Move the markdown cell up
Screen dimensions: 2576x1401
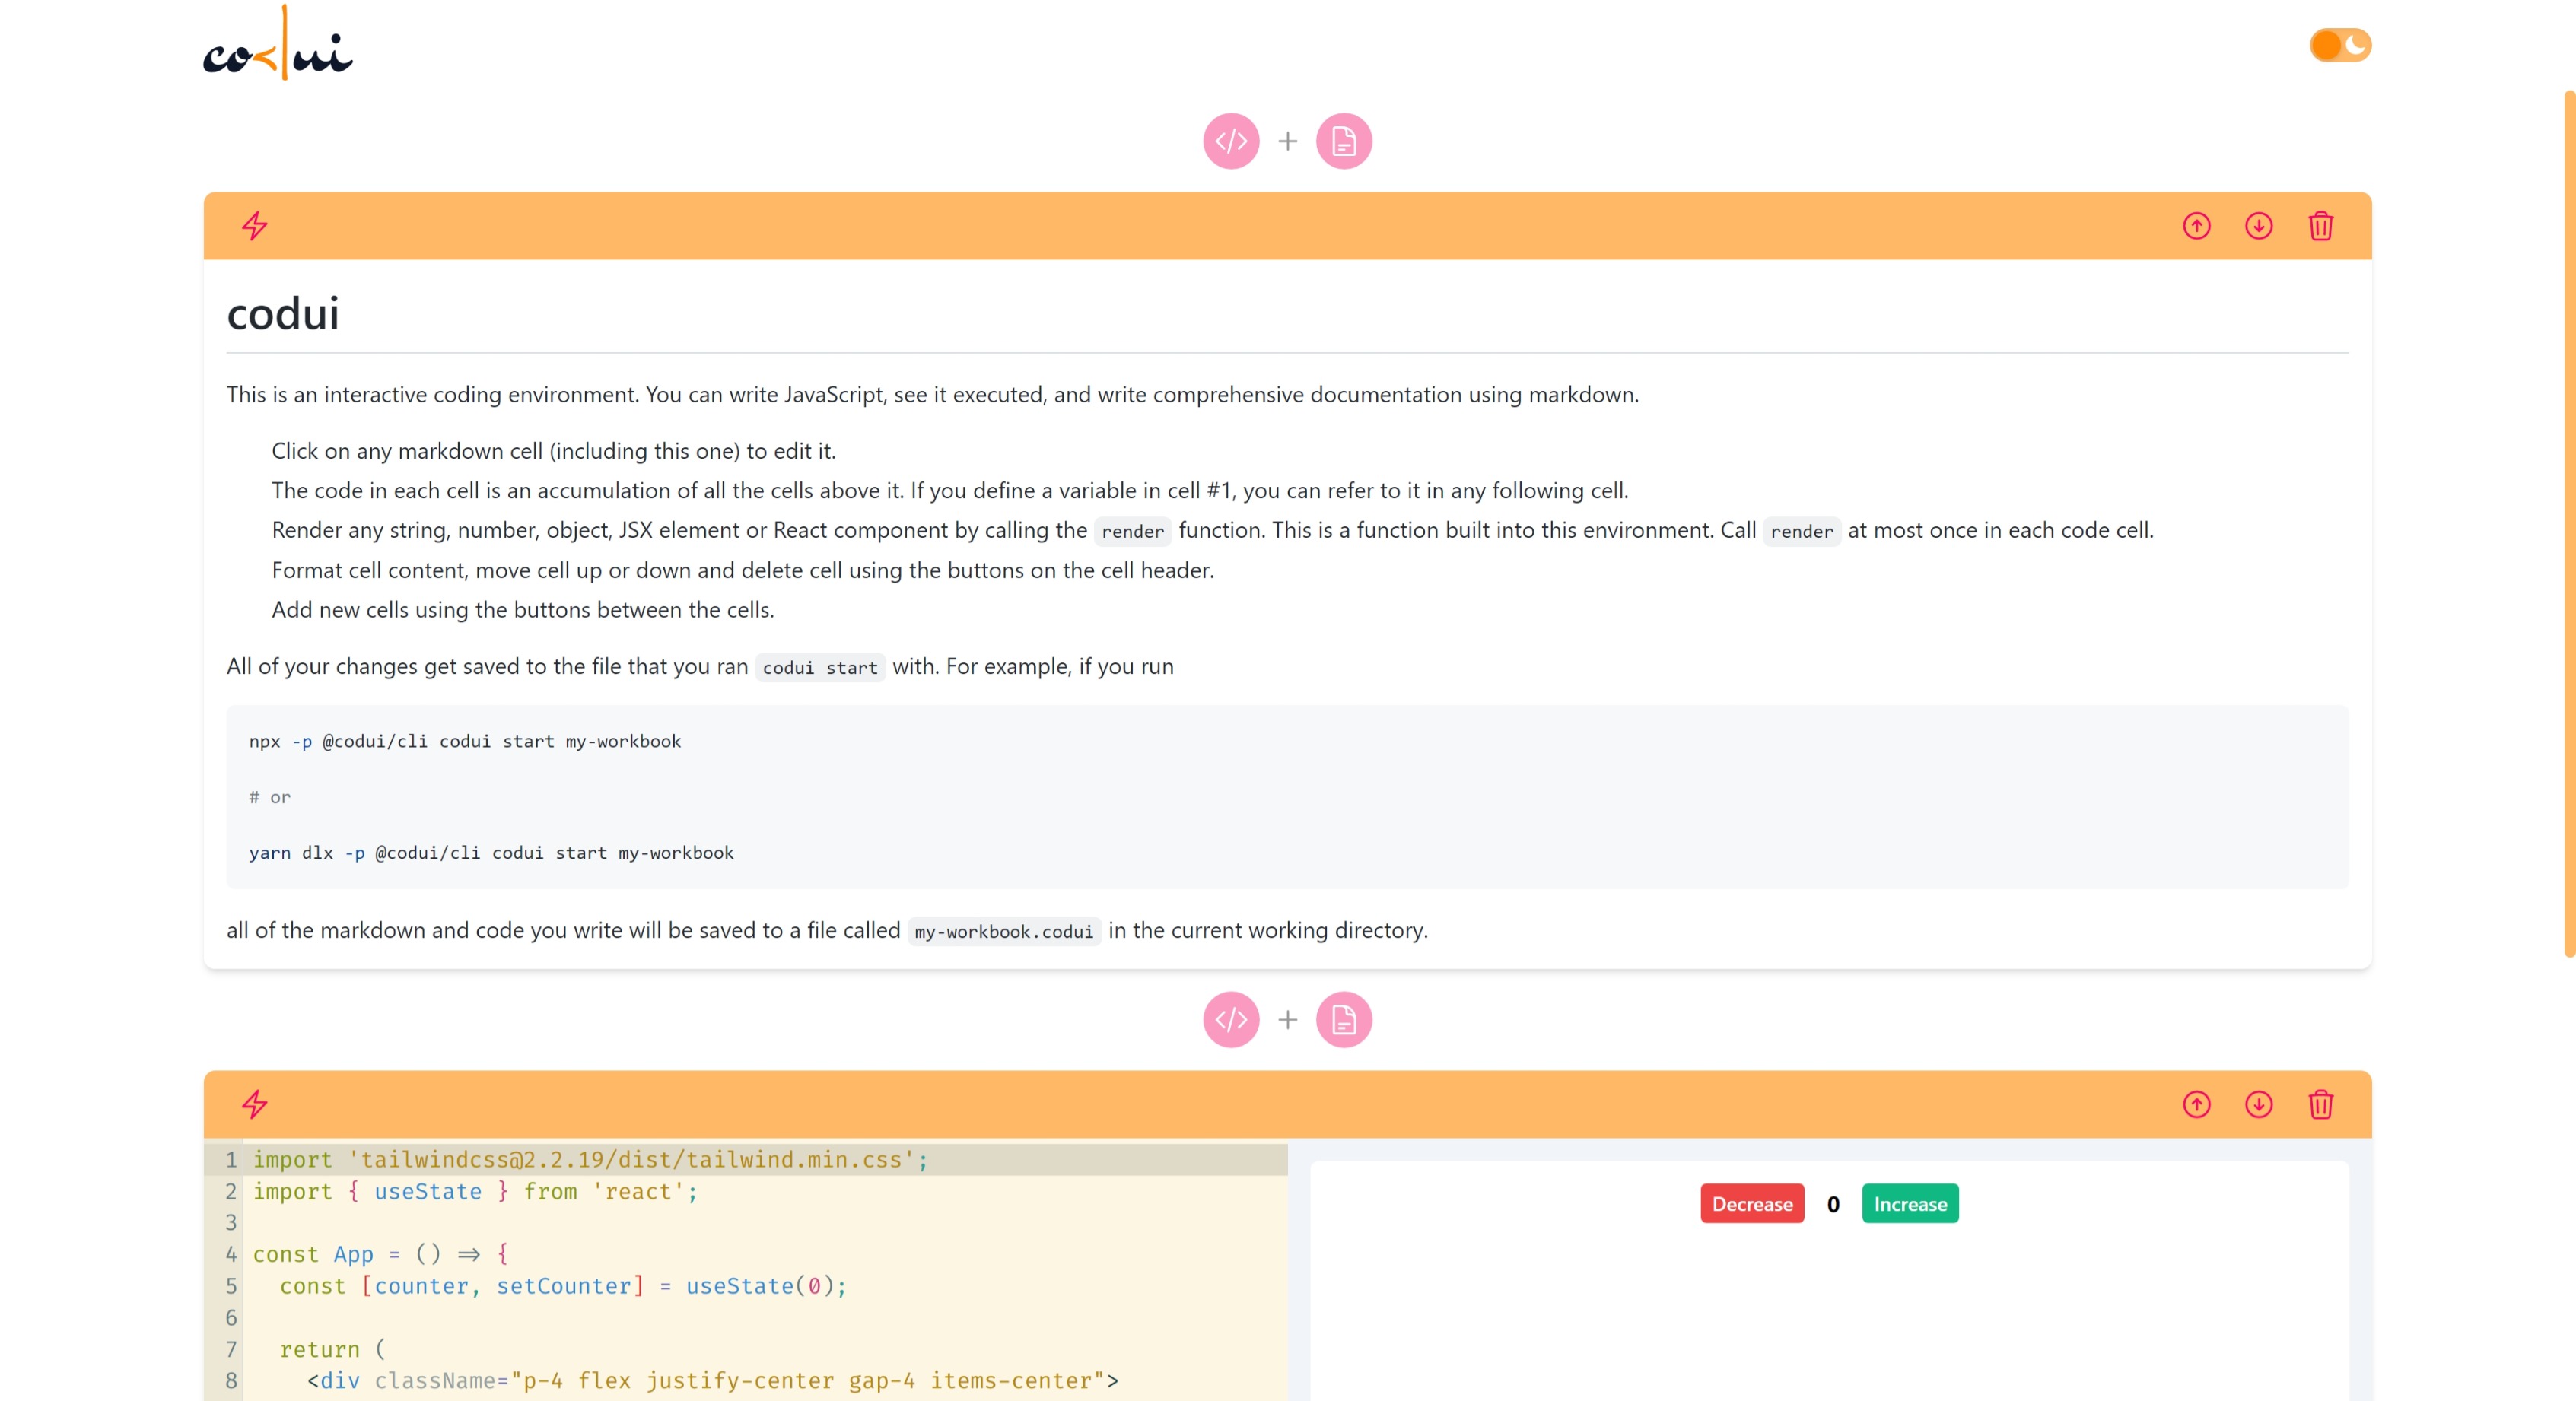pos(2196,226)
